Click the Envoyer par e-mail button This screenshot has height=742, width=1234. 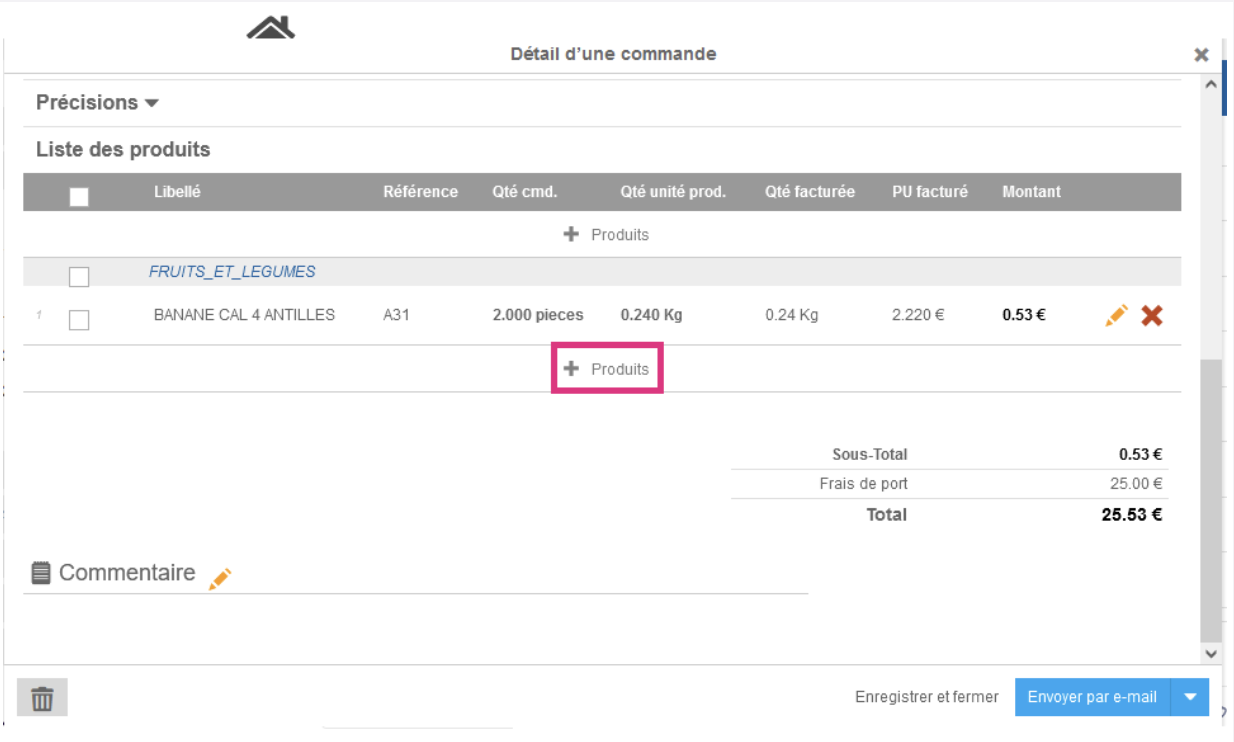[x=1092, y=697]
